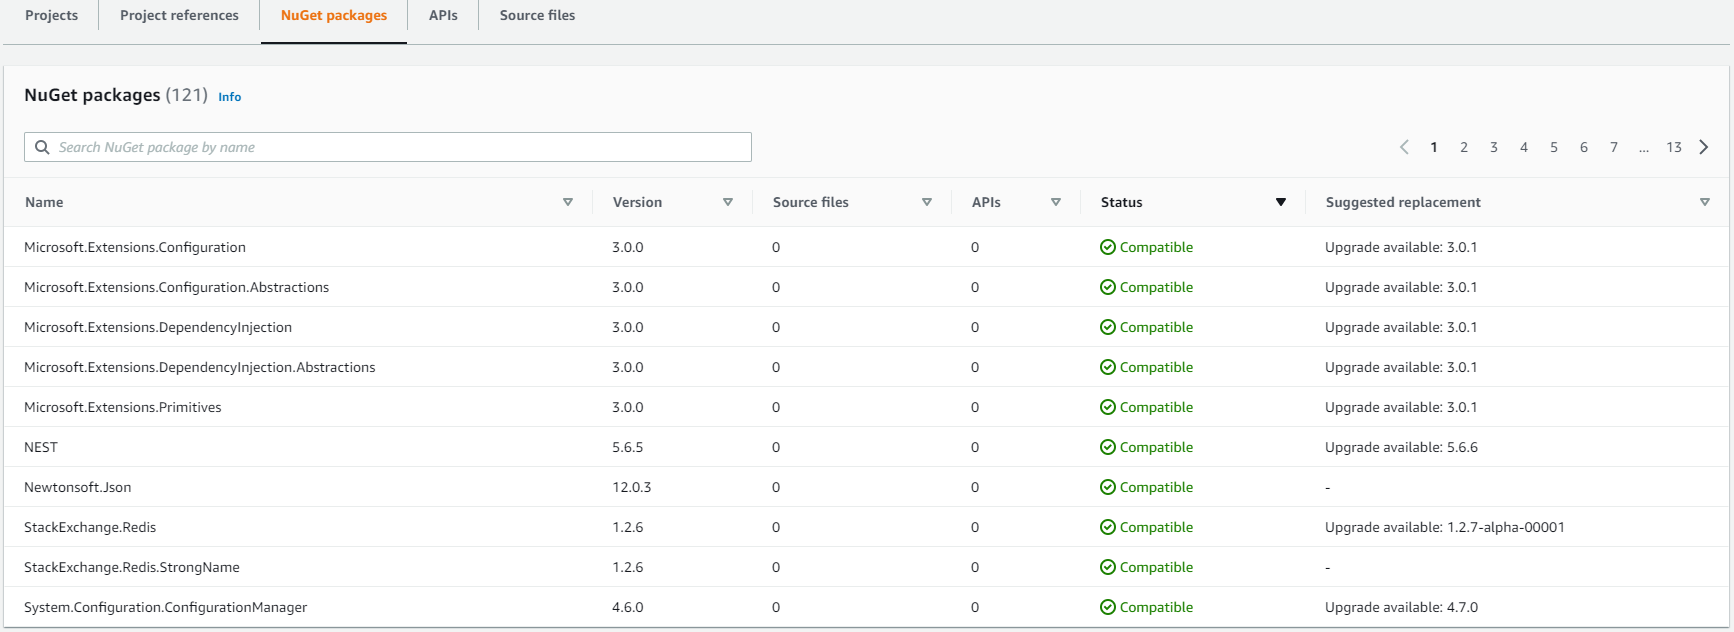Sort by Name column arrow
1734x632 pixels.
point(568,202)
